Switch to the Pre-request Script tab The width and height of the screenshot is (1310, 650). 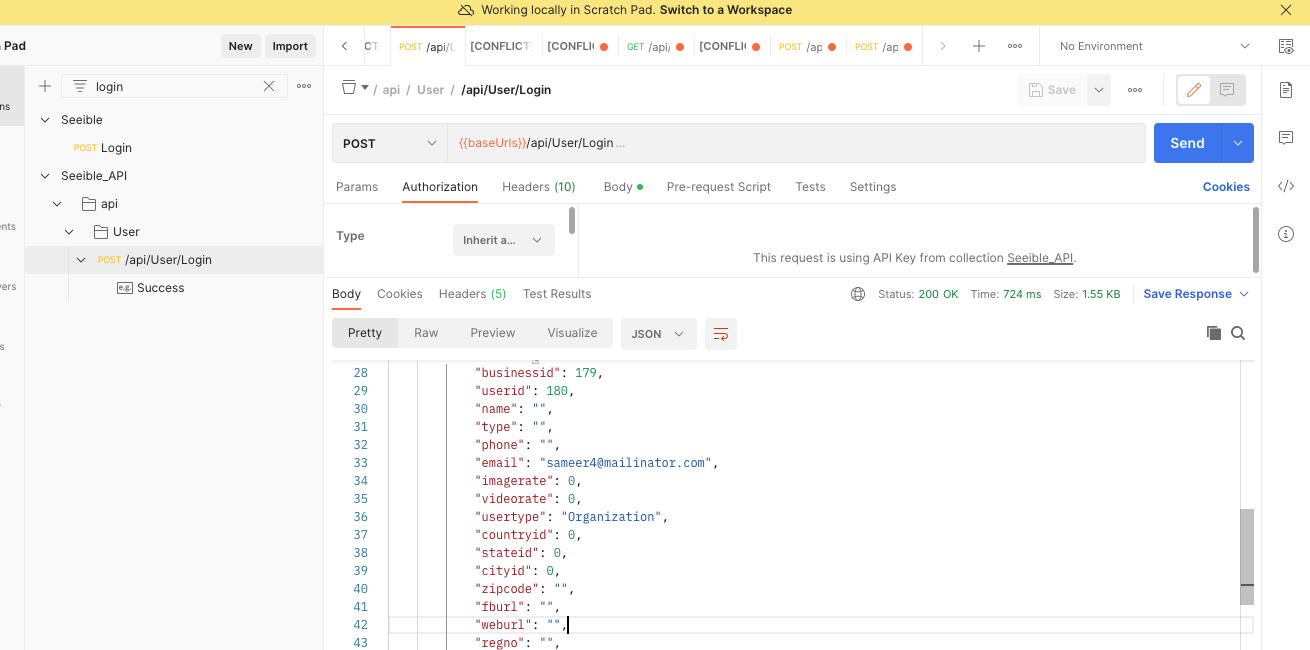[719, 187]
